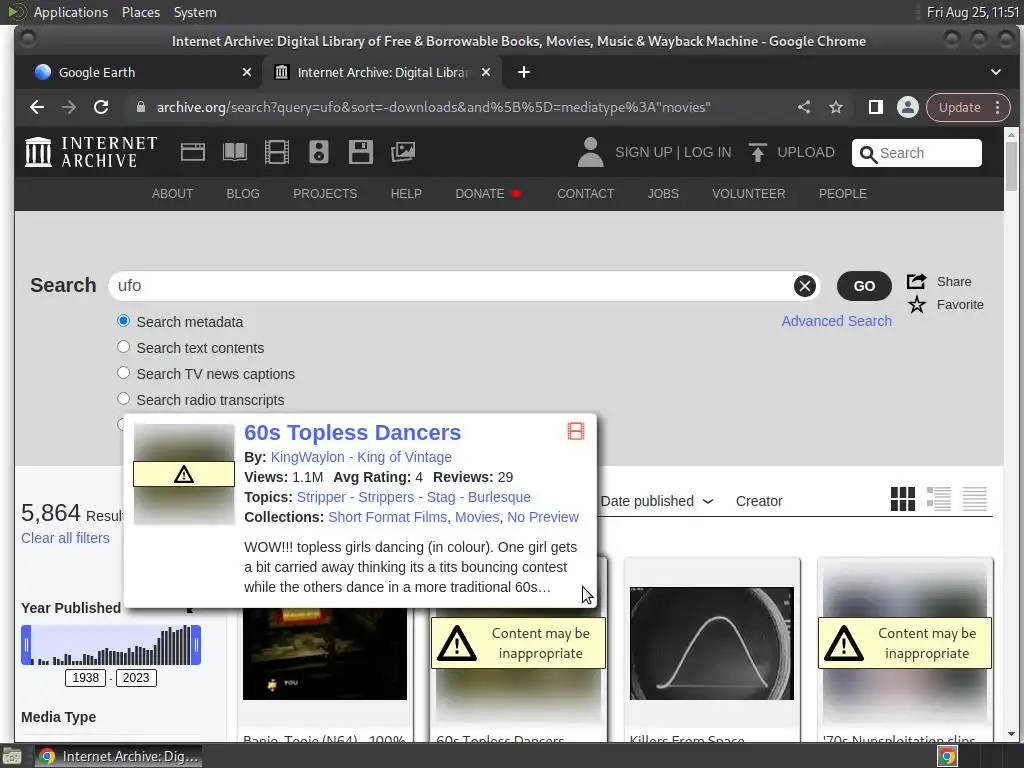The image size is (1024, 768).
Task: Open Advanced Search link
Action: [836, 321]
